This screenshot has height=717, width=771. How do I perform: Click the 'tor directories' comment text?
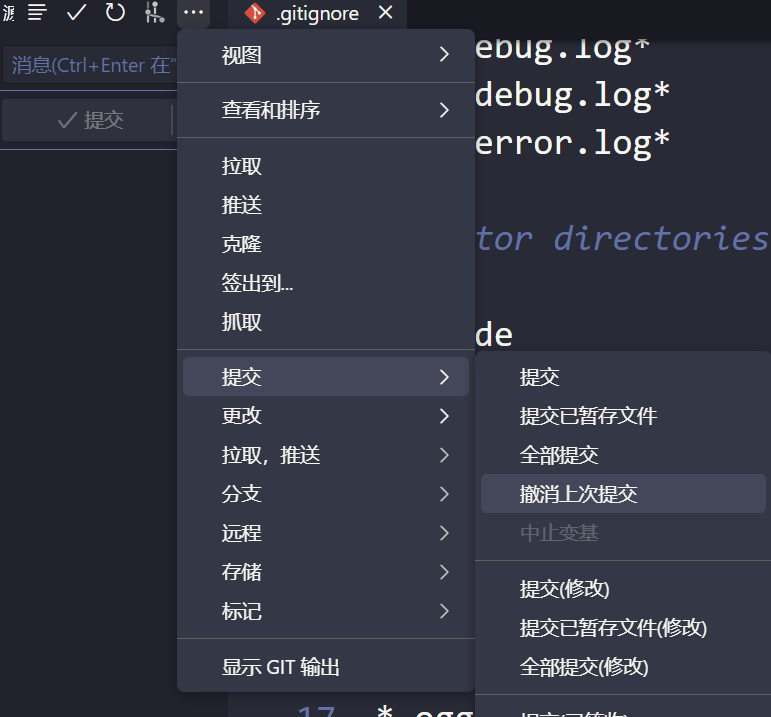[x=623, y=238]
